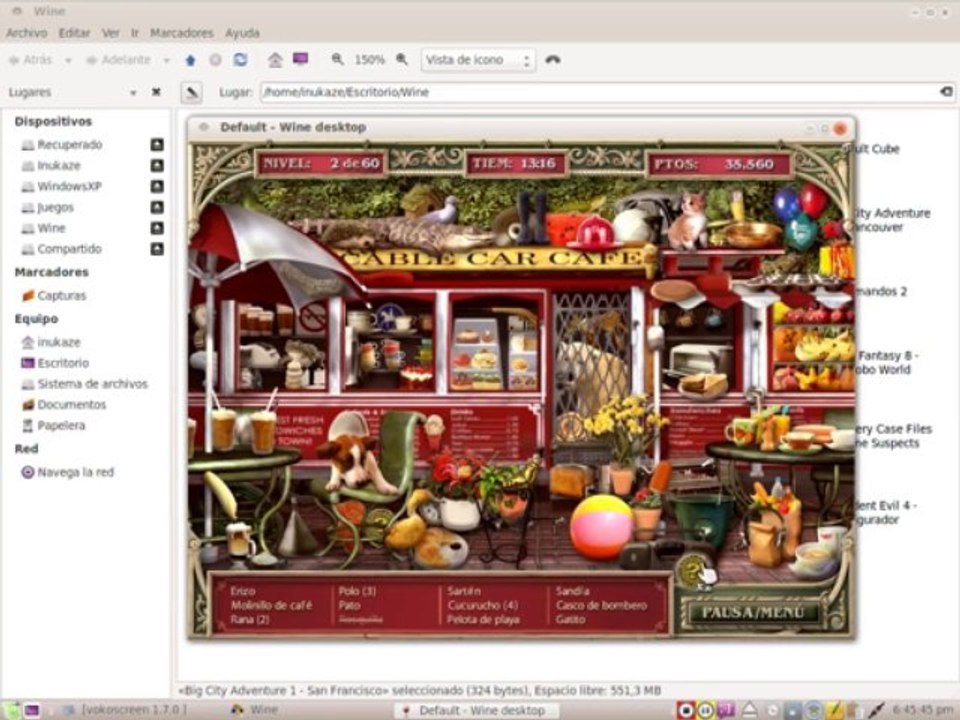Eject the Wine device
The image size is (960, 720).
click(157, 228)
